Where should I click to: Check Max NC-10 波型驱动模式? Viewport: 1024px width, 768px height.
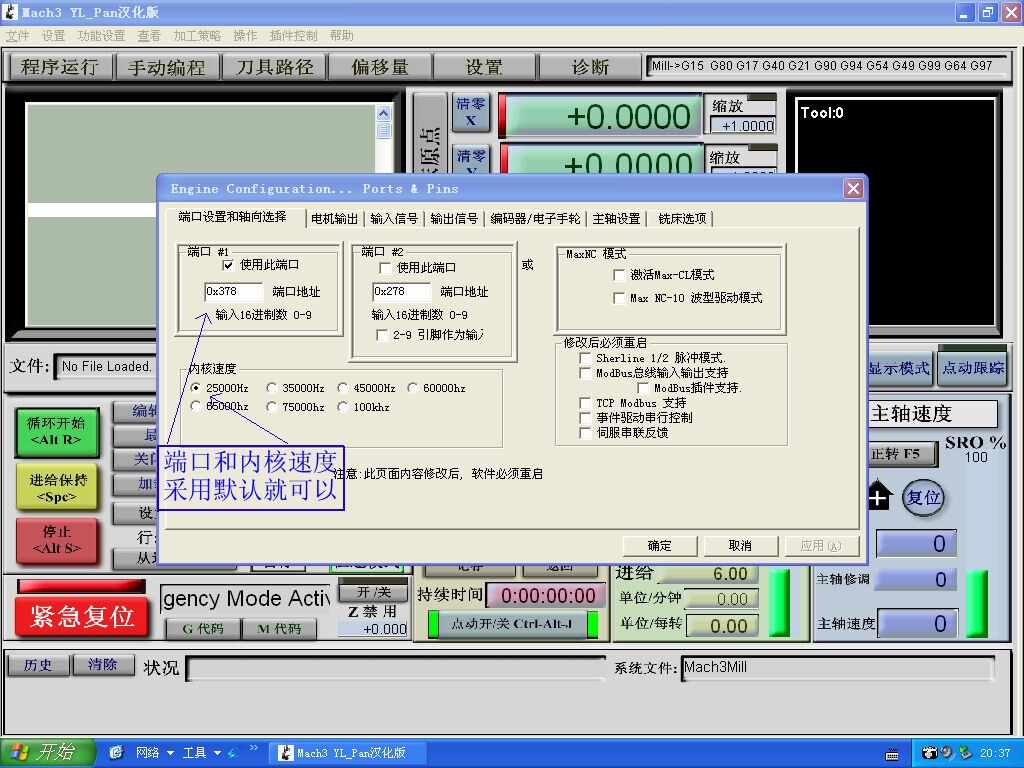619,298
